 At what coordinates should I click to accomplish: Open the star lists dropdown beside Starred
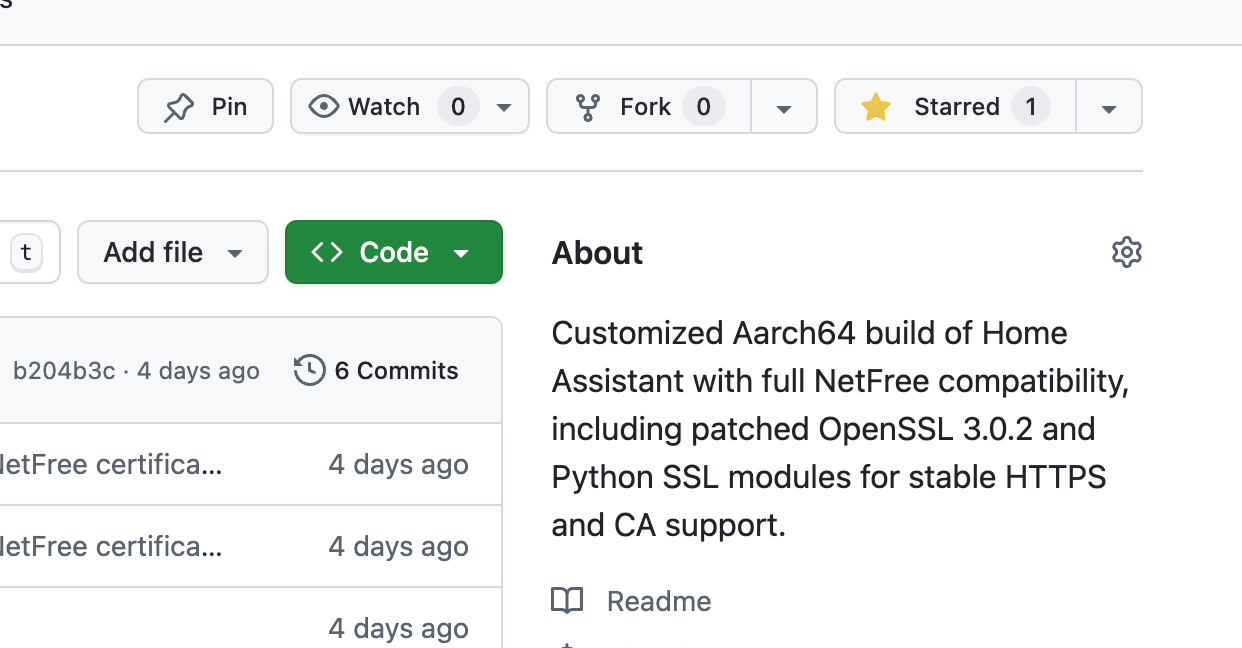pos(1108,107)
